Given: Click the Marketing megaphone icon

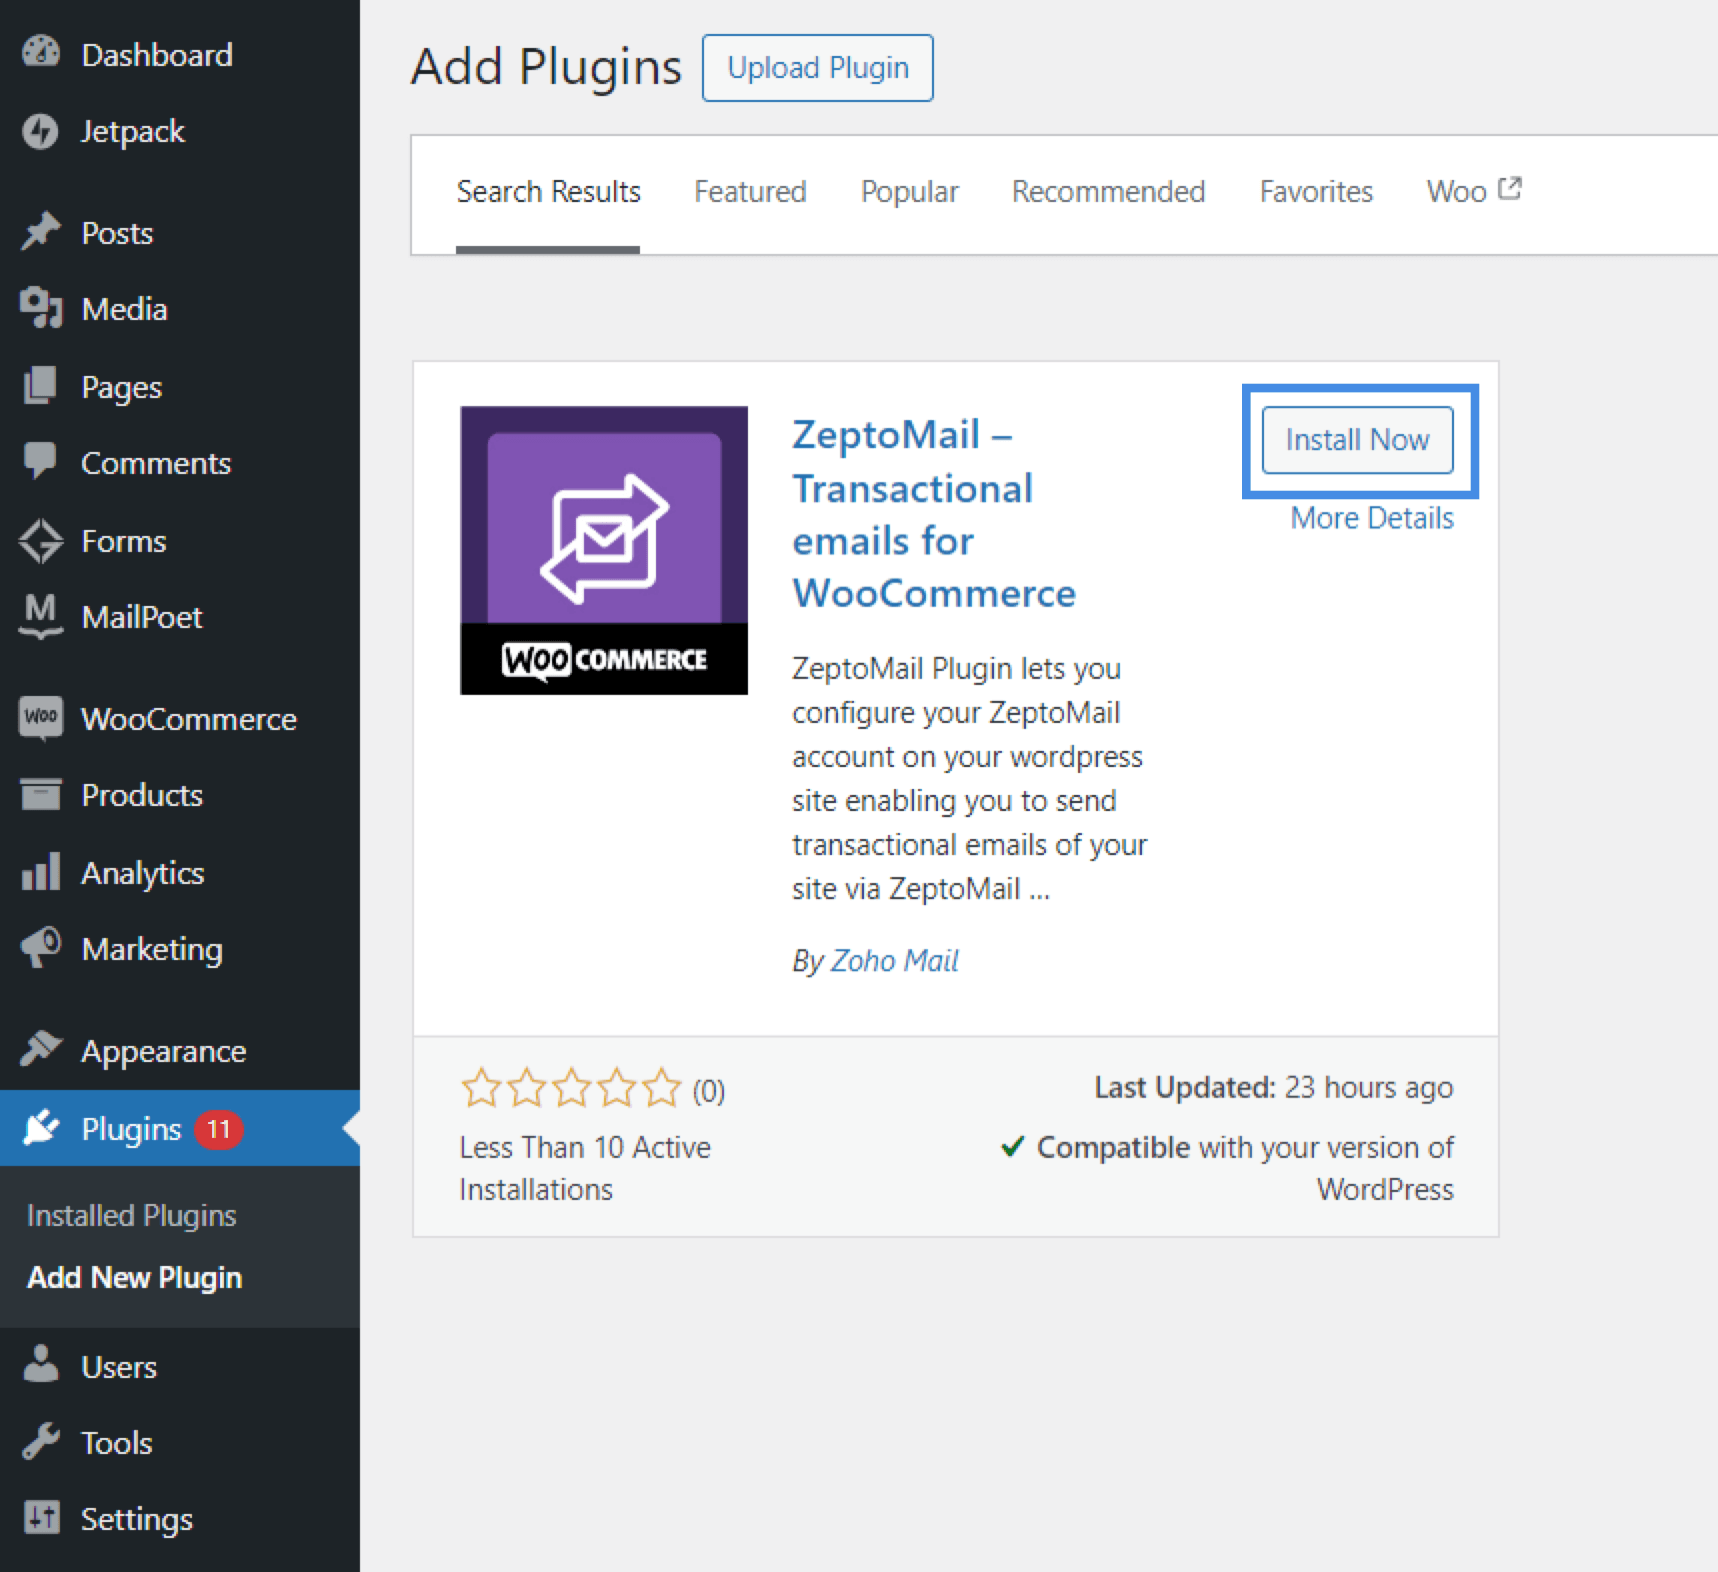Looking at the screenshot, I should 41,948.
